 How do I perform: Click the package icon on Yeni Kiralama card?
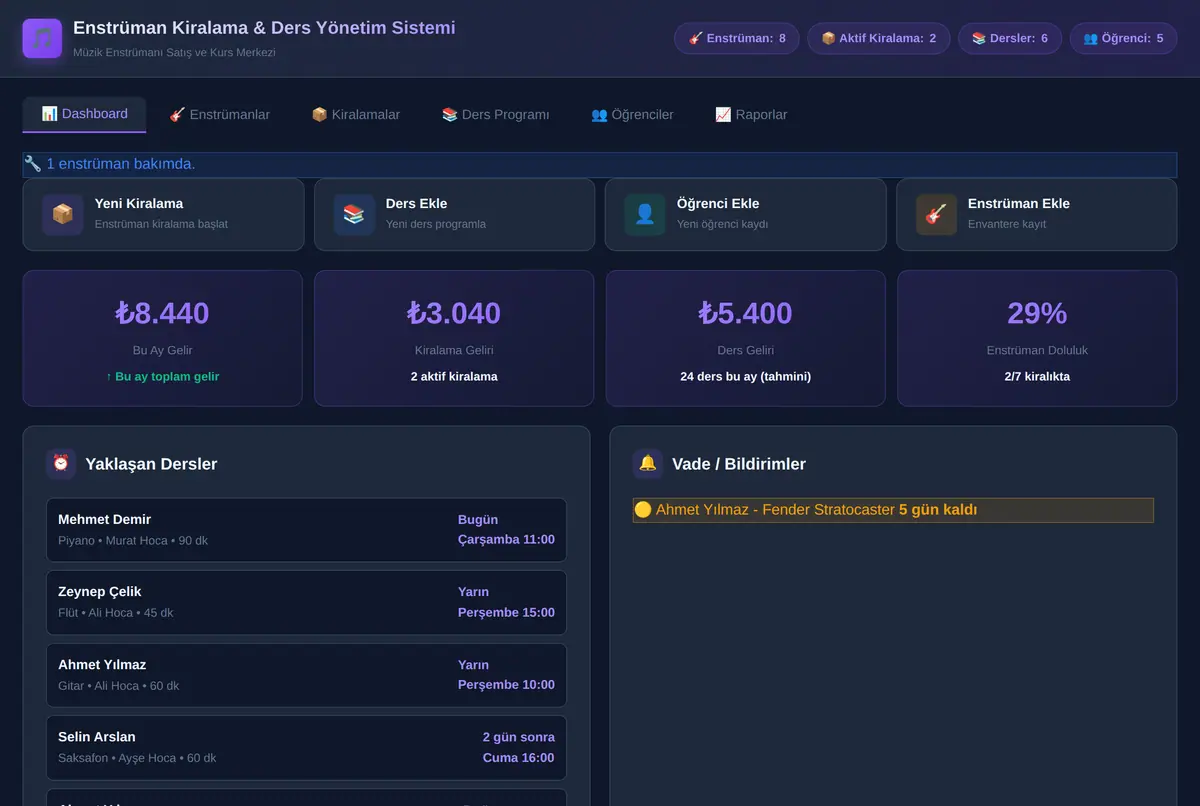[x=63, y=215]
